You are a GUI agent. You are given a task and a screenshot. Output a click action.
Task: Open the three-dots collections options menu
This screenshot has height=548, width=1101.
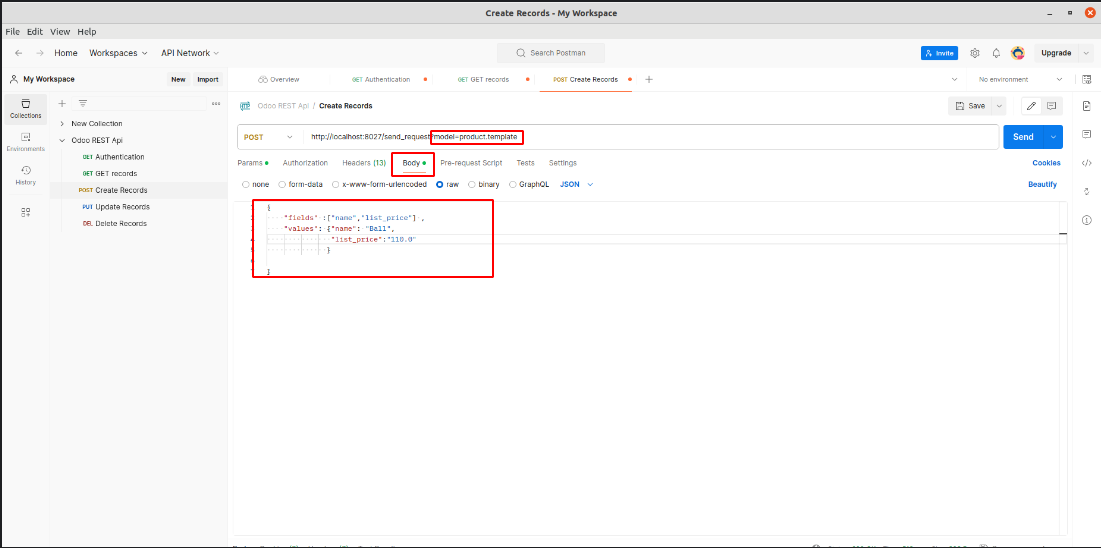point(216,103)
